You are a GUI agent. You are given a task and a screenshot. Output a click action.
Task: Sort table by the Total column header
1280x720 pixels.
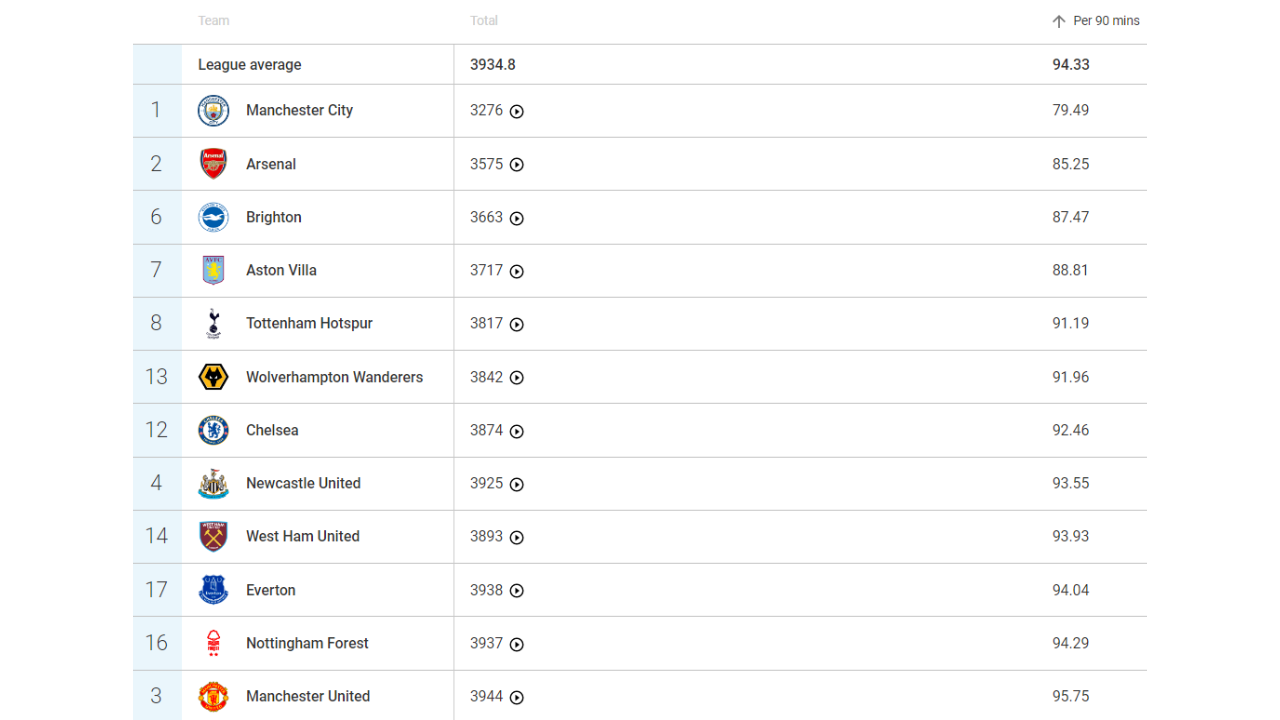pyautogui.click(x=484, y=21)
